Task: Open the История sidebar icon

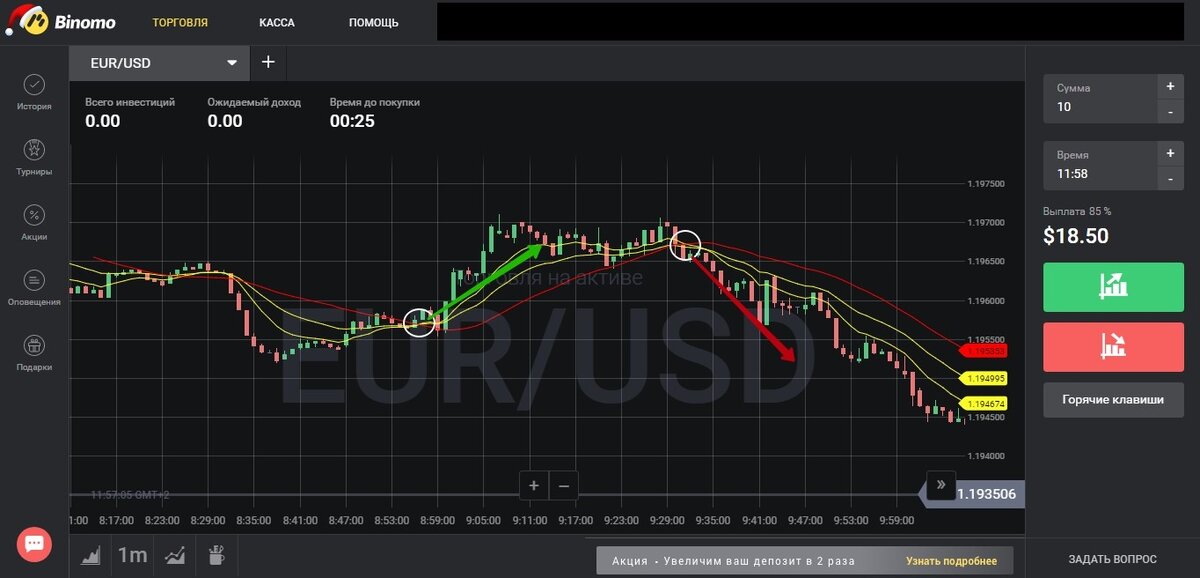Action: coord(34,85)
